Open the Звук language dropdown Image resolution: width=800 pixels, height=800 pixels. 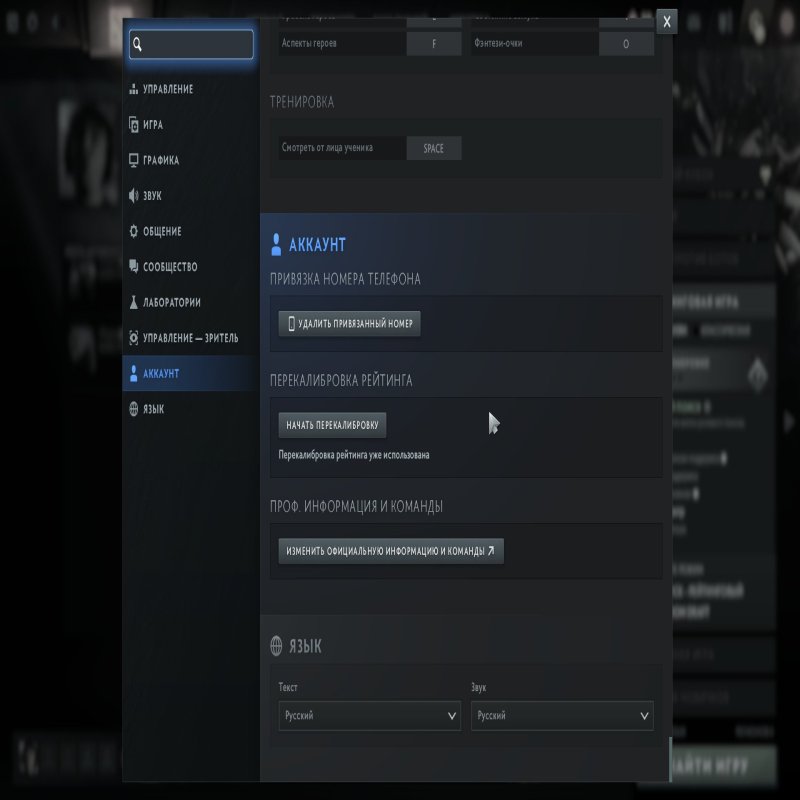pyautogui.click(x=562, y=716)
